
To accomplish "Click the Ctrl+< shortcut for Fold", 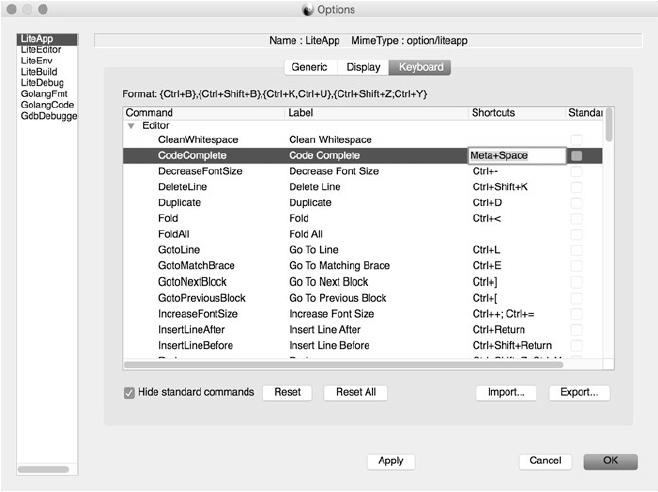I will click(487, 218).
